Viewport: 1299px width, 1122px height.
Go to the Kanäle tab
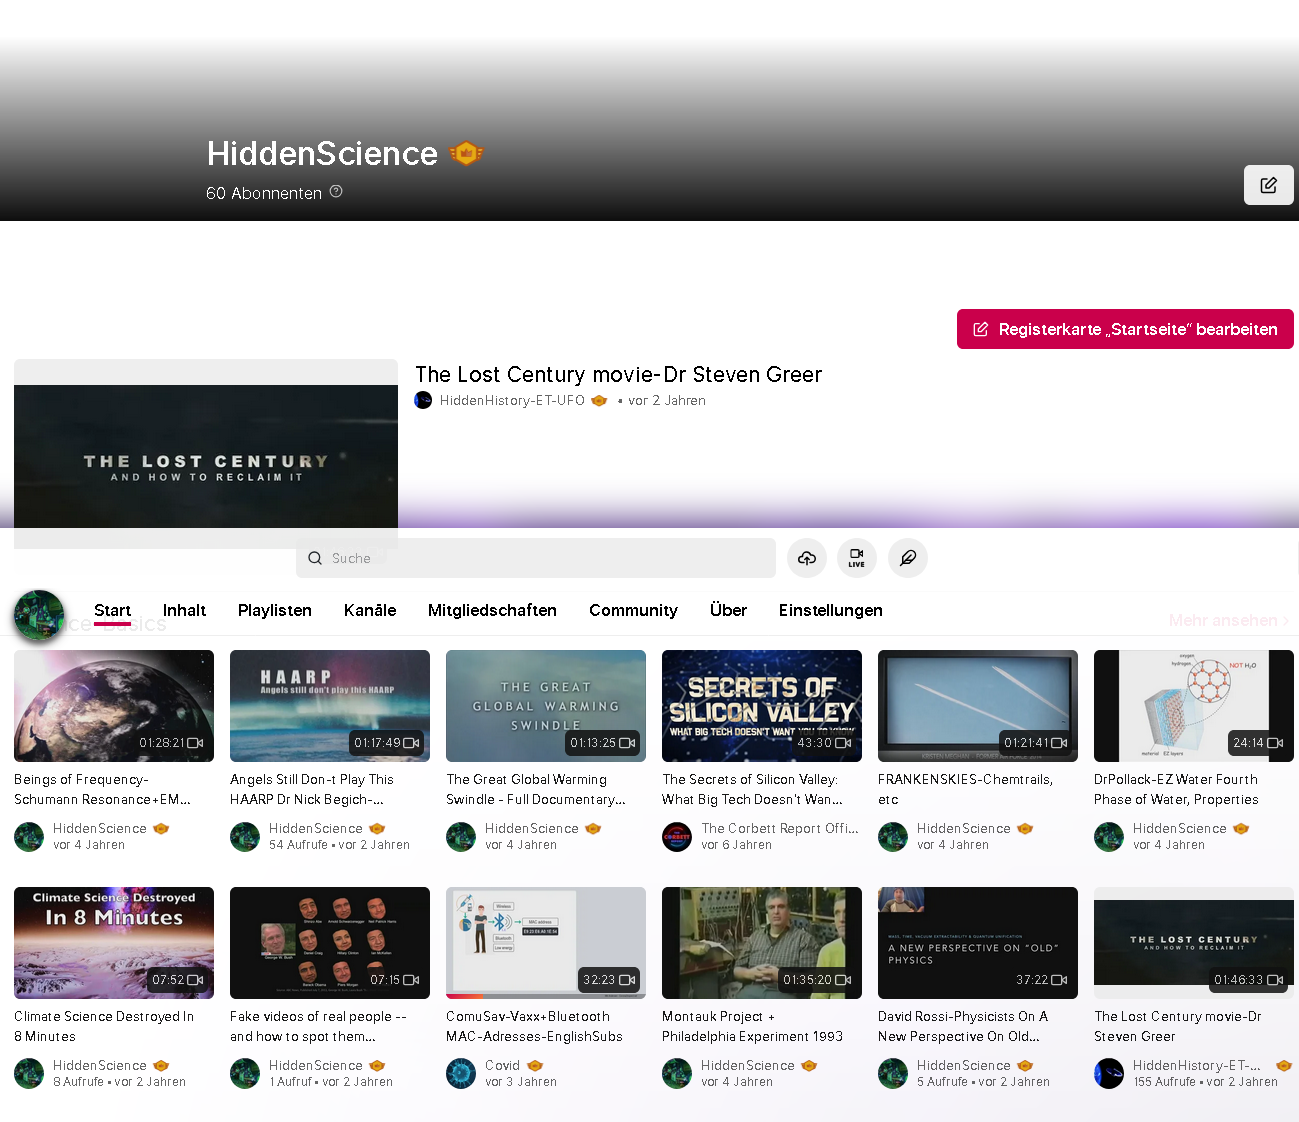click(x=370, y=610)
